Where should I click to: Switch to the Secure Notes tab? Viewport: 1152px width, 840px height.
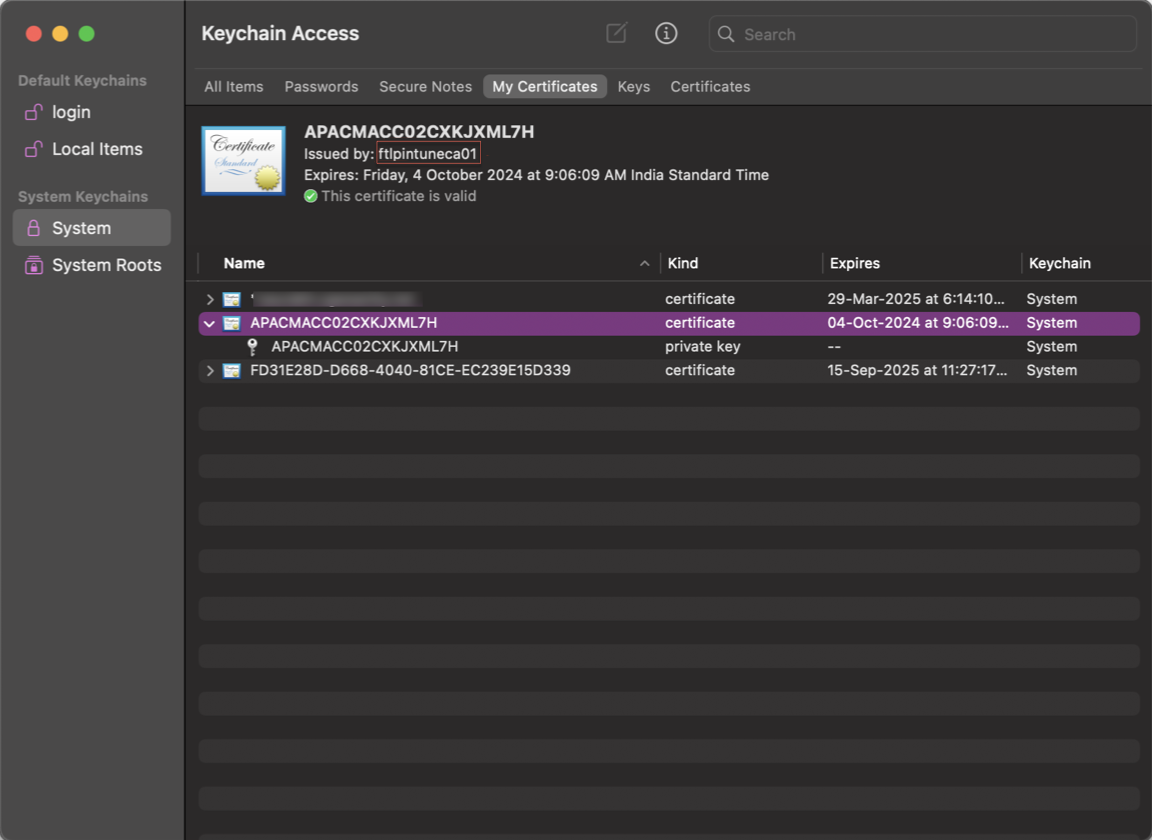tap(425, 87)
